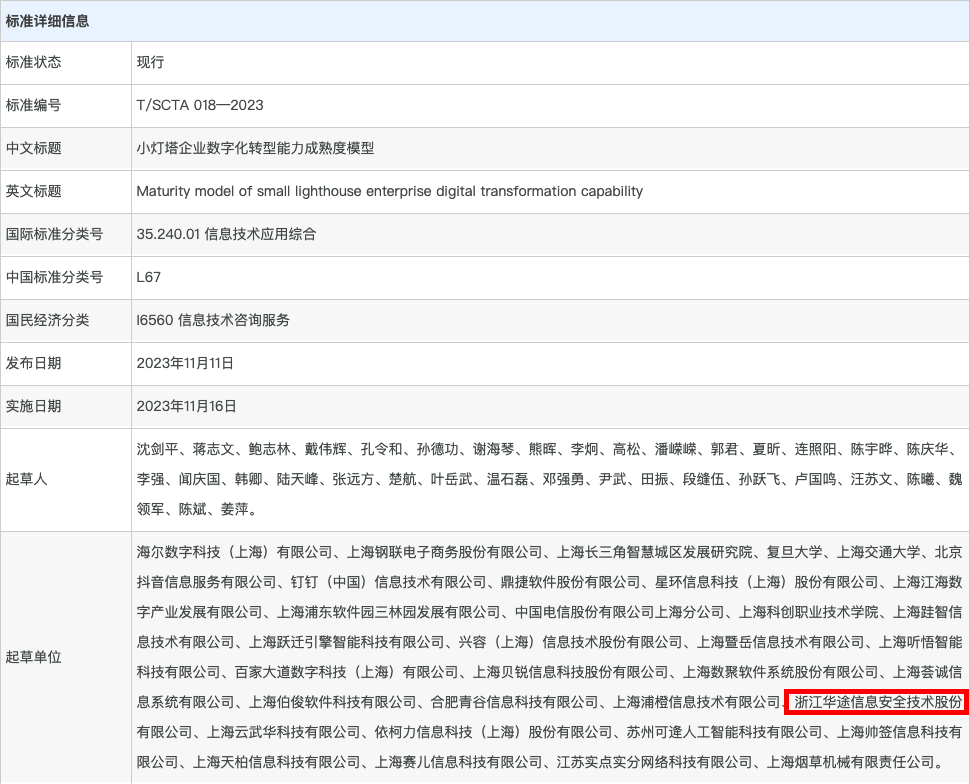
Task: Click the I6560 信息技术咨询服务 value
Action: [213, 320]
